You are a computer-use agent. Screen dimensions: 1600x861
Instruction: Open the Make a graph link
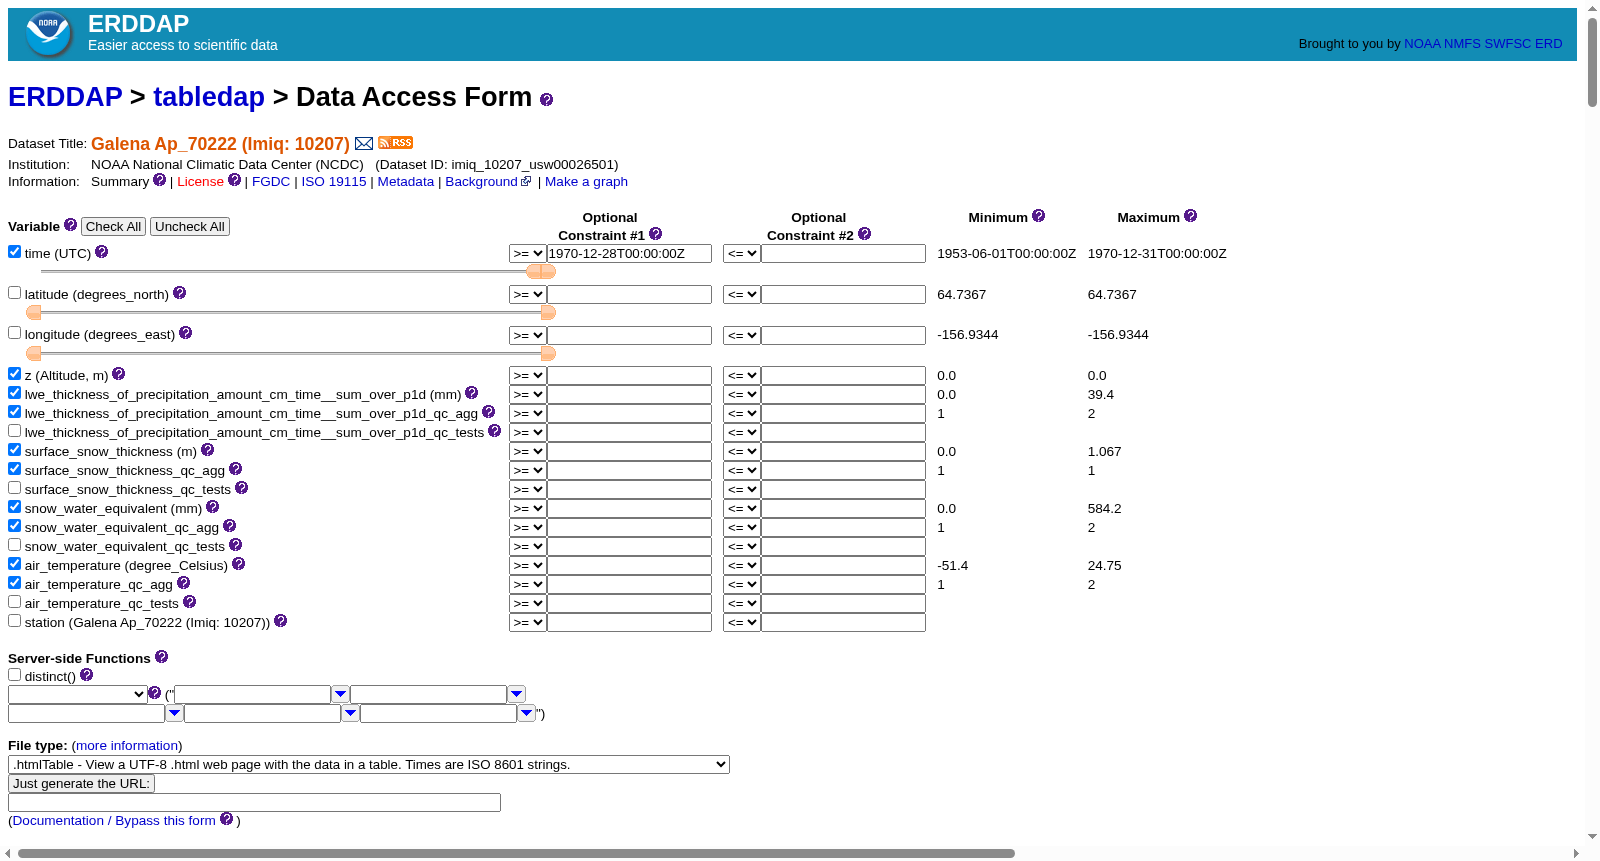(x=586, y=182)
